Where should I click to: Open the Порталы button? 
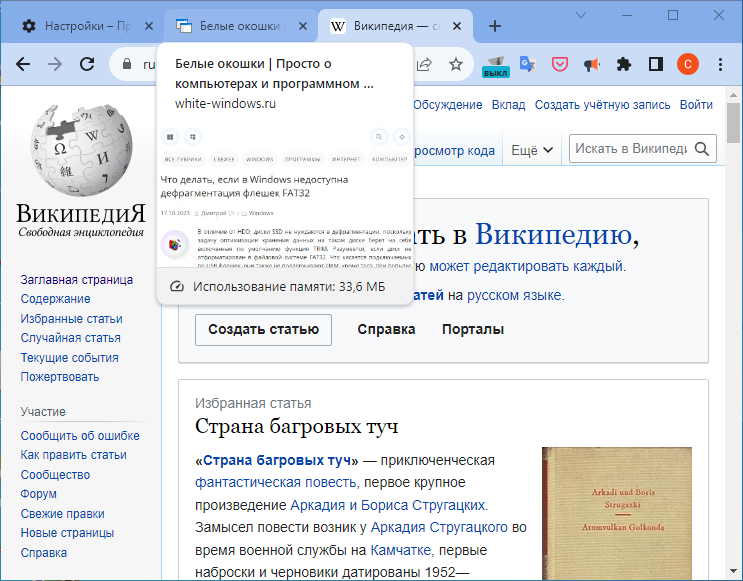pos(473,329)
